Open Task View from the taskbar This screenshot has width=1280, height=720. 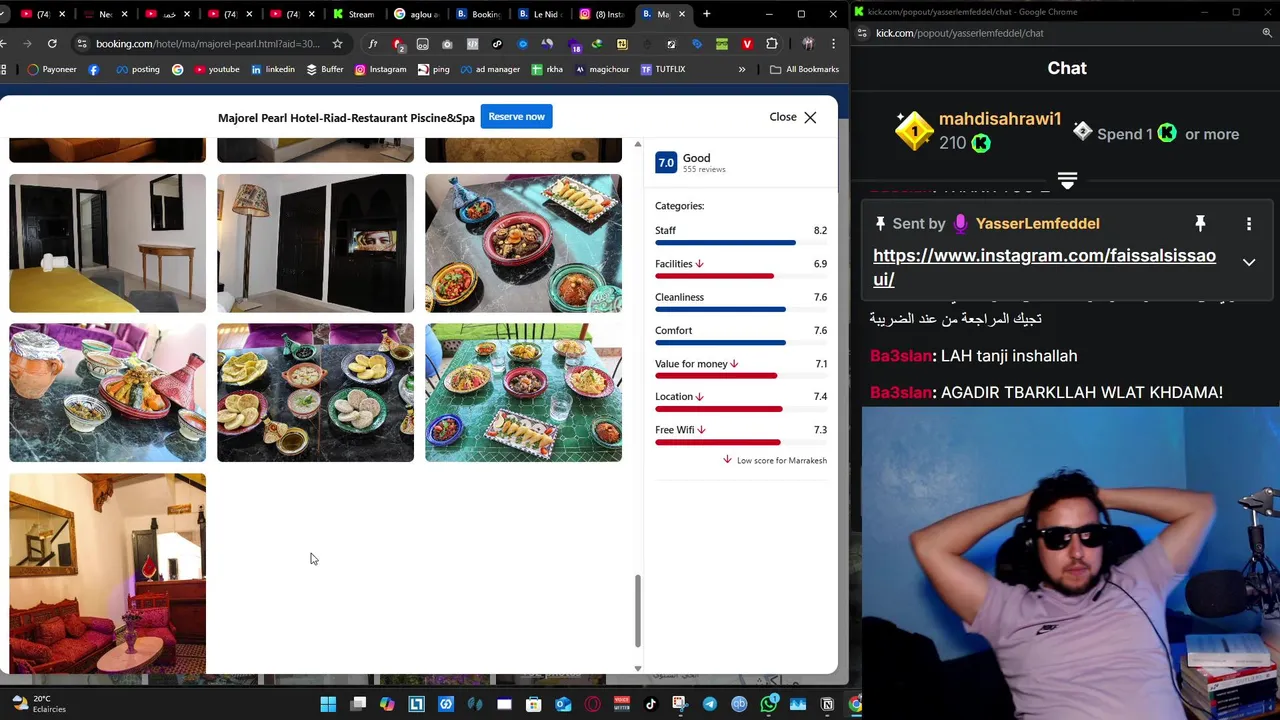[358, 705]
